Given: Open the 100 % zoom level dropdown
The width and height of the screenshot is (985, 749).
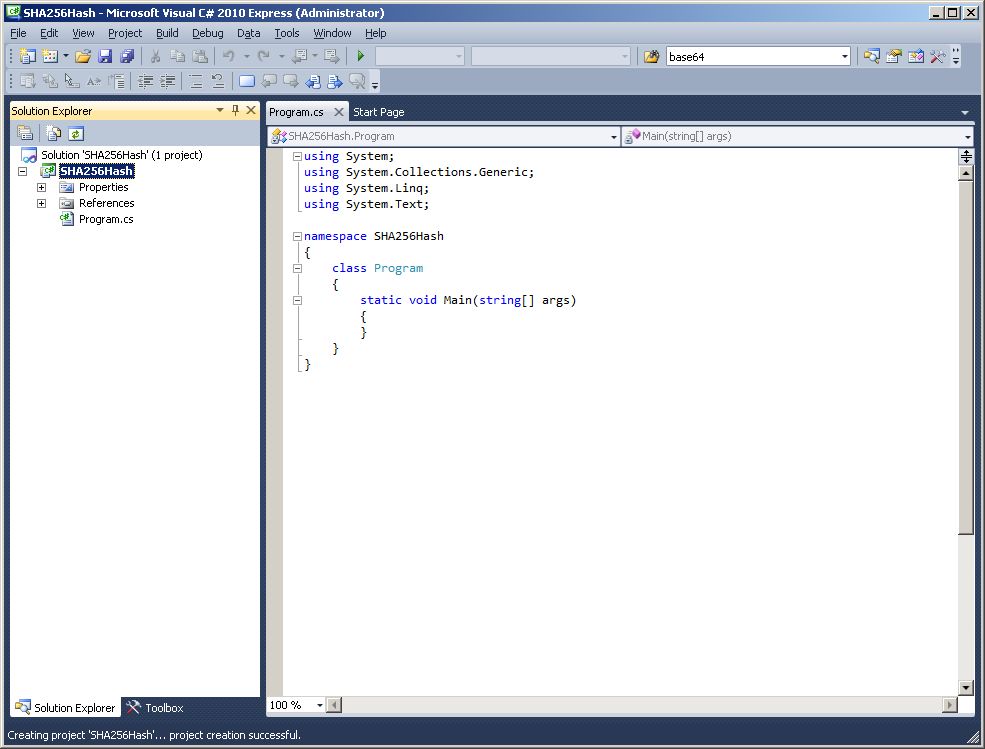Looking at the screenshot, I should 320,705.
